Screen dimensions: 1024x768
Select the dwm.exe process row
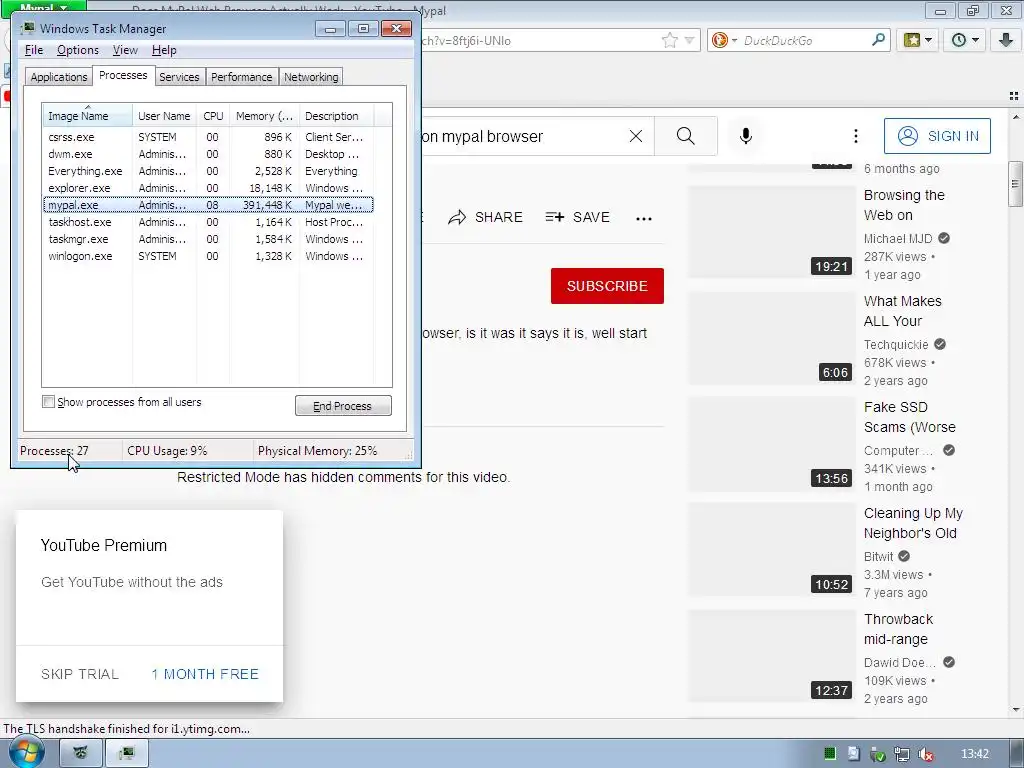point(208,154)
